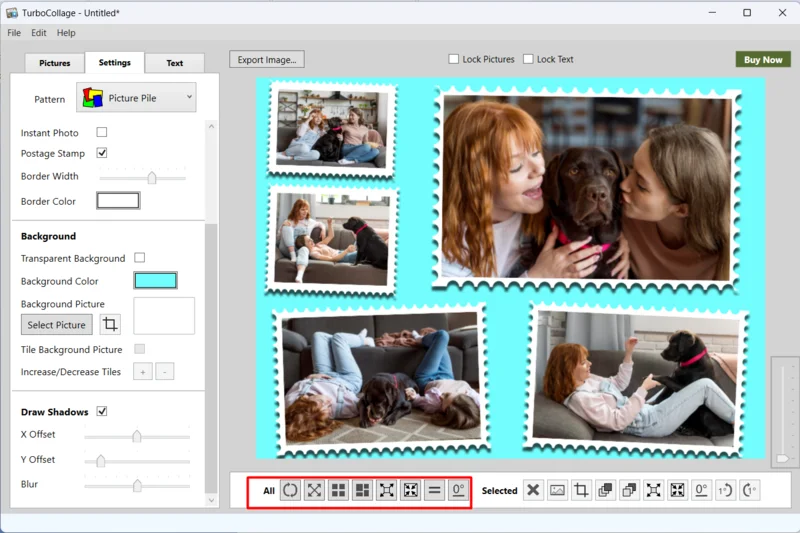Uncheck the Postage Stamp option
800x533 pixels.
click(x=102, y=153)
